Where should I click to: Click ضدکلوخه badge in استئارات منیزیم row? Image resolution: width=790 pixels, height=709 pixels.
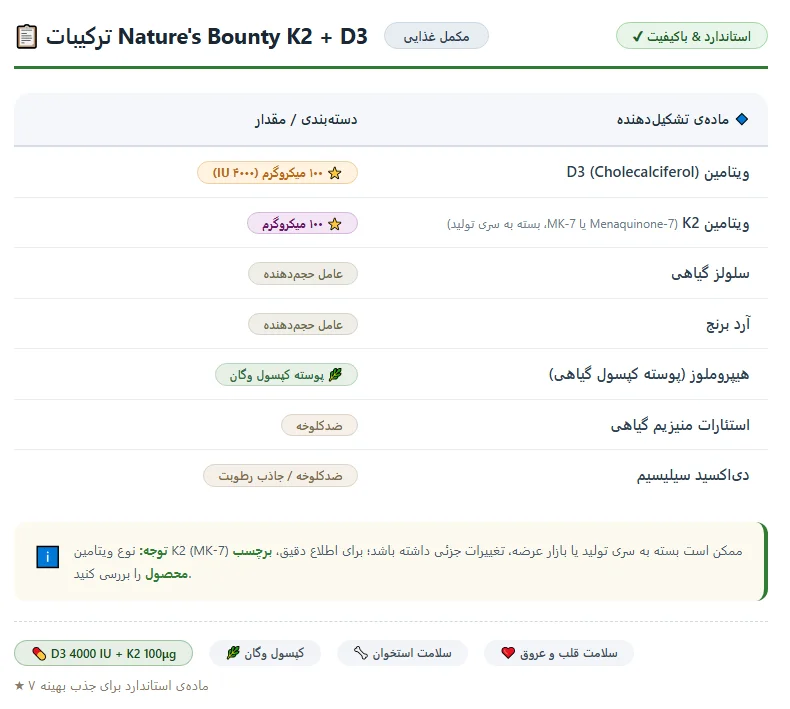(x=319, y=426)
